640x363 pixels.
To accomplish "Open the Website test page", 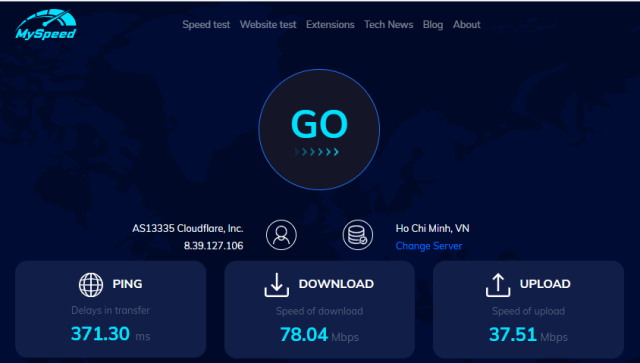I will pos(268,24).
